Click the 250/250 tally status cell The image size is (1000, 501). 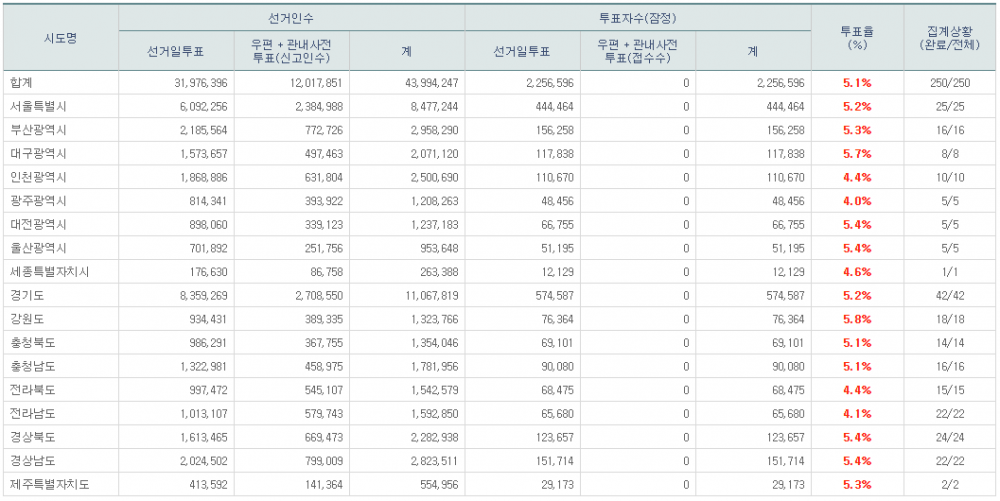(949, 82)
